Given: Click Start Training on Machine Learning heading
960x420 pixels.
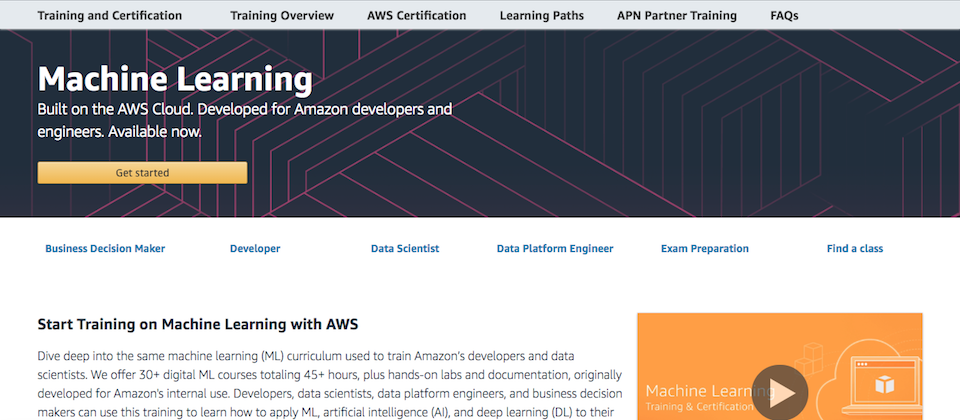Looking at the screenshot, I should point(198,324).
